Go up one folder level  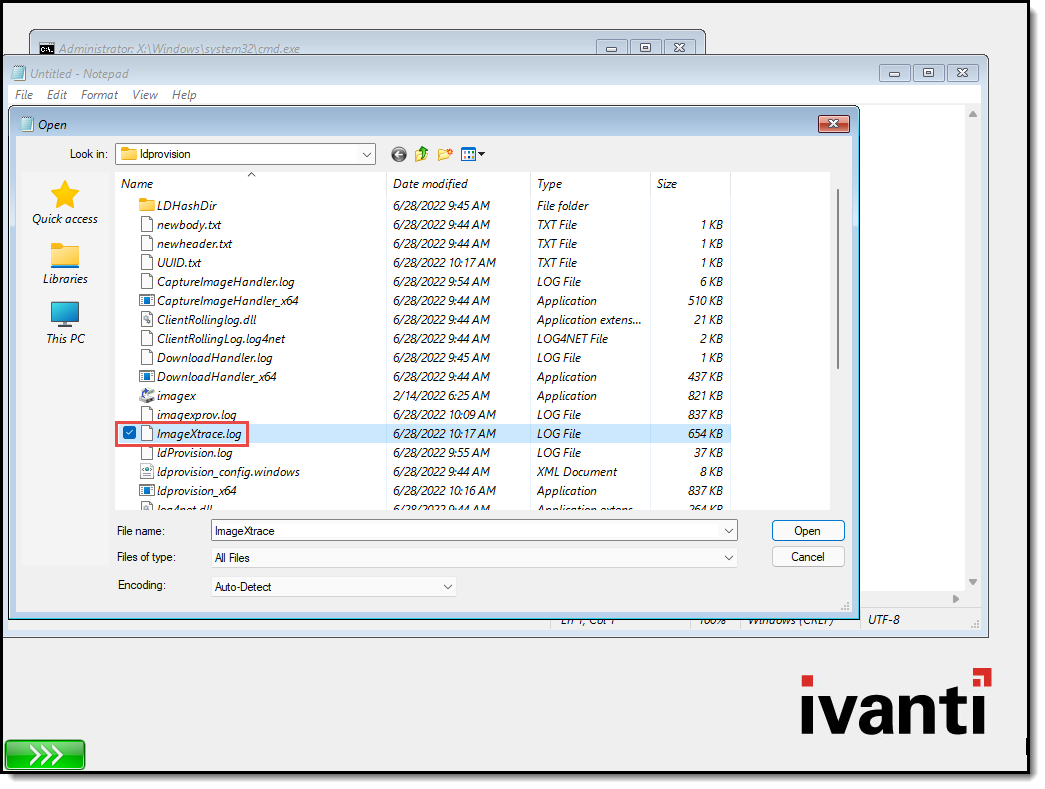[421, 154]
